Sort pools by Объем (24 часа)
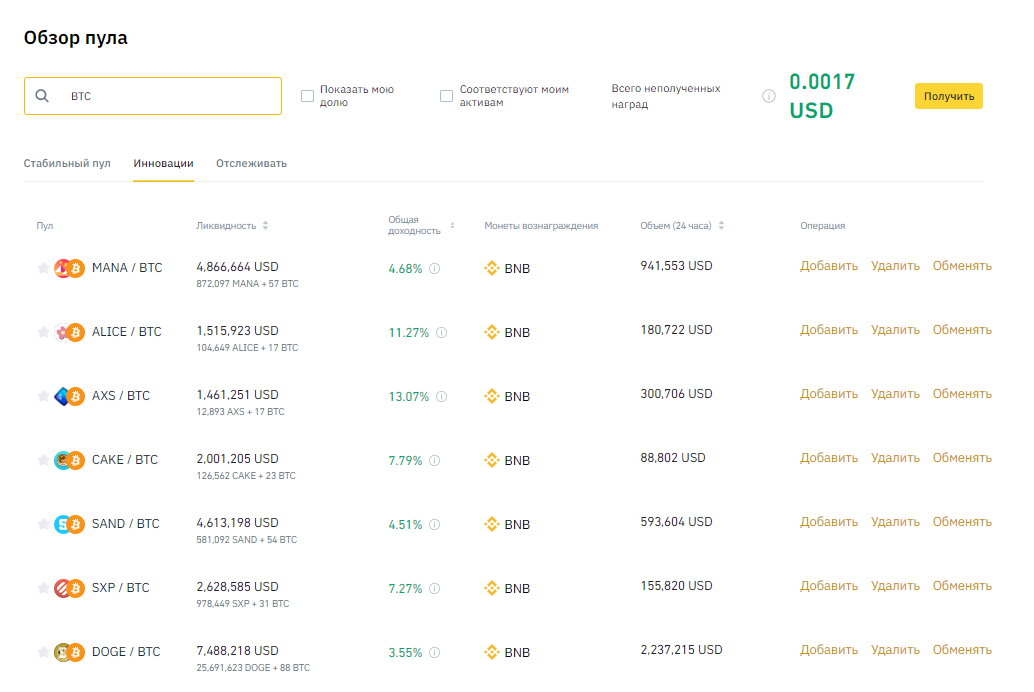Viewport: 1034px width, 692px height. click(720, 225)
